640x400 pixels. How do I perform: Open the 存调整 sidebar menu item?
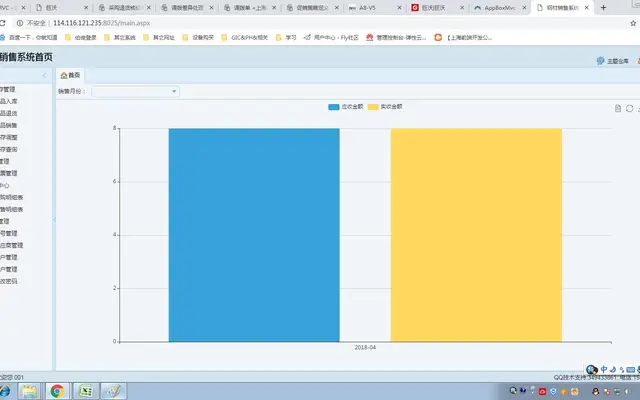9,138
